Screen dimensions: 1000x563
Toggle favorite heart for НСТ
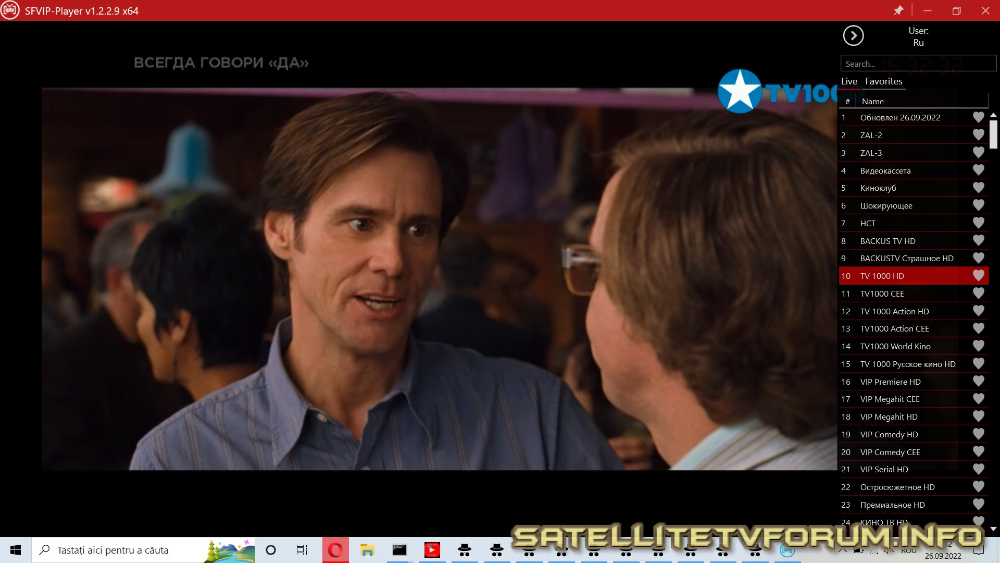click(x=978, y=223)
